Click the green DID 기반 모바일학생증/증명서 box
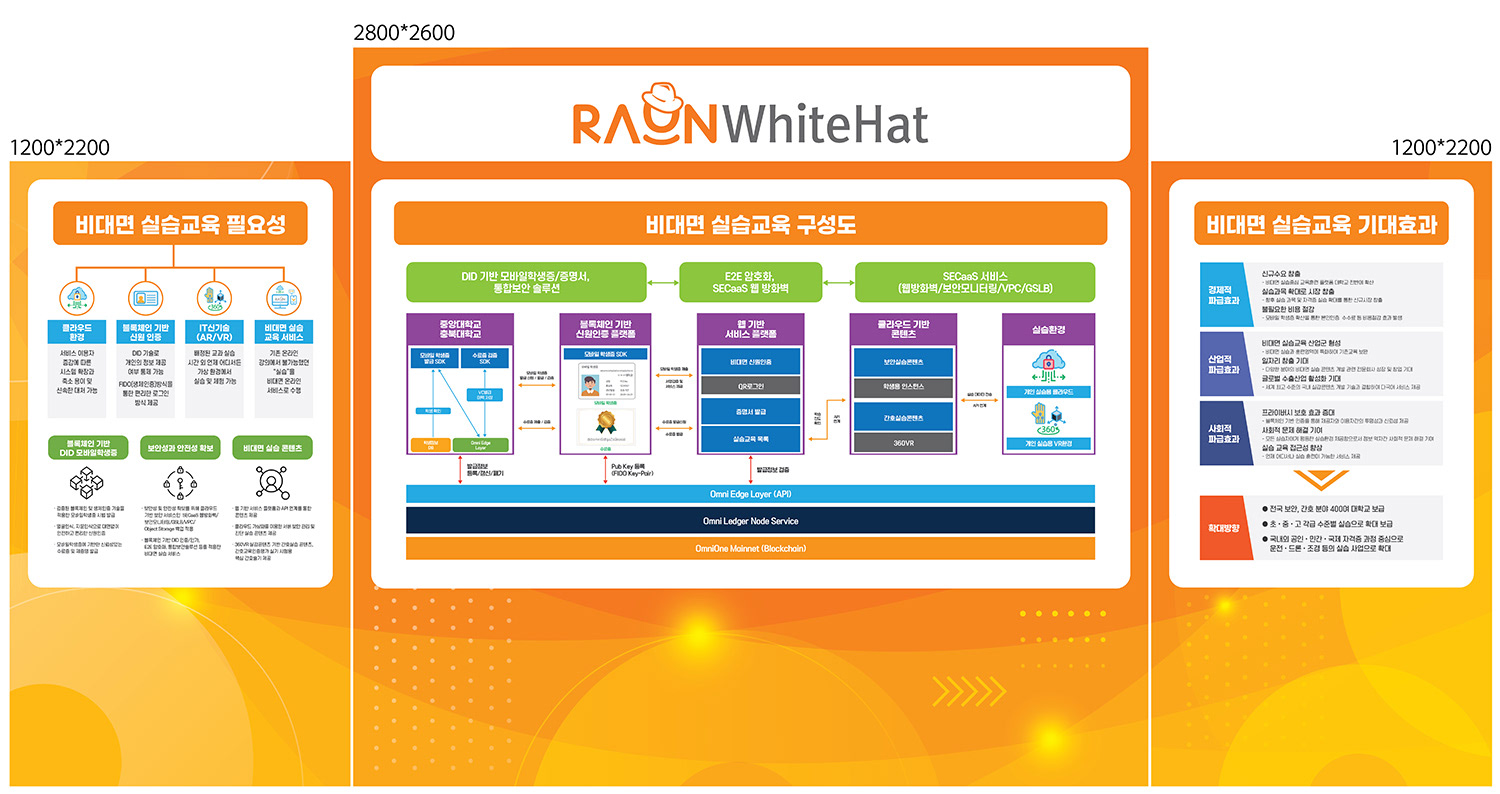Screen dimensions: 1500x794 click(x=524, y=282)
